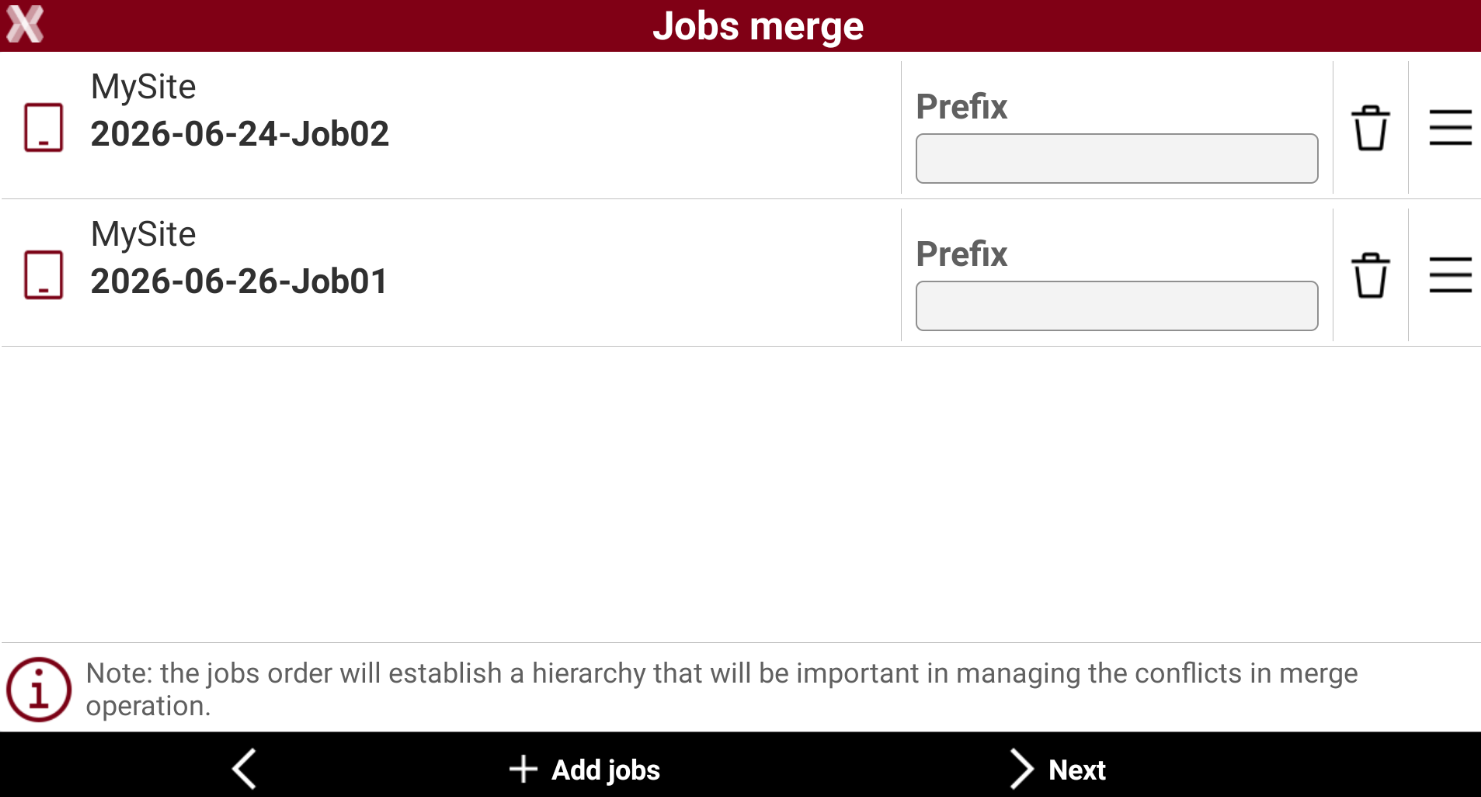Screen dimensions: 1481x797
Task: Click the Add jobs button
Action: (x=584, y=770)
